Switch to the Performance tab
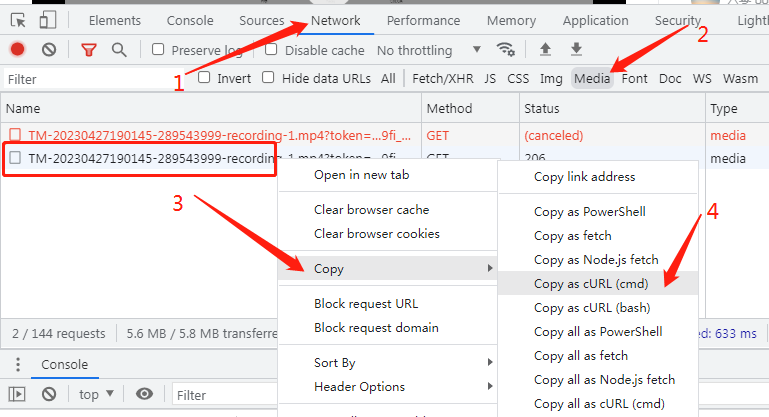Viewport: 769px width, 417px height. [423, 20]
